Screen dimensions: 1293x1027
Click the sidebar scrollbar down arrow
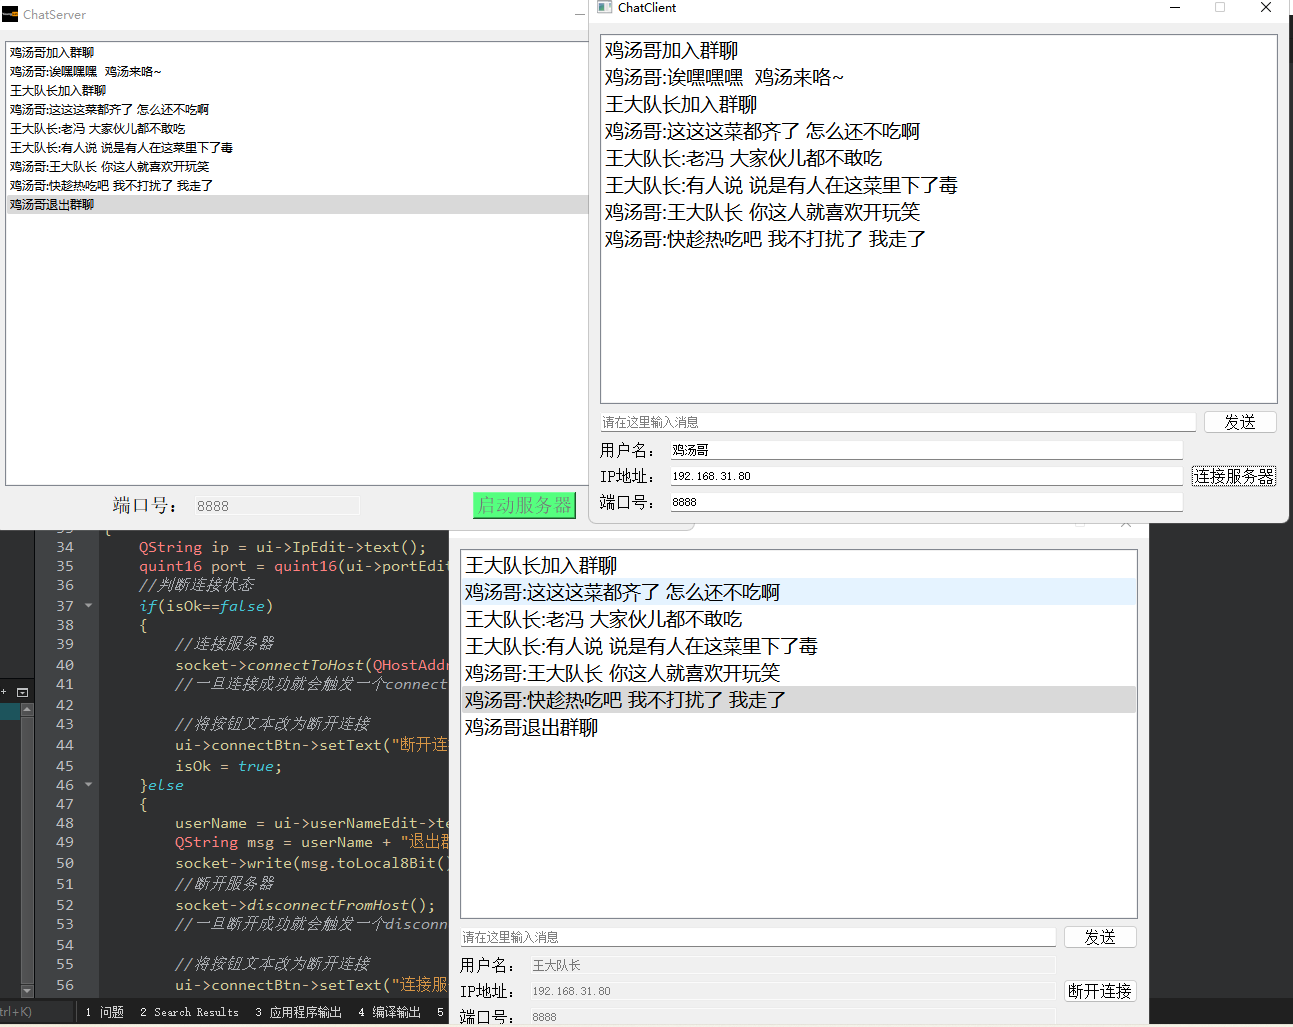click(27, 990)
